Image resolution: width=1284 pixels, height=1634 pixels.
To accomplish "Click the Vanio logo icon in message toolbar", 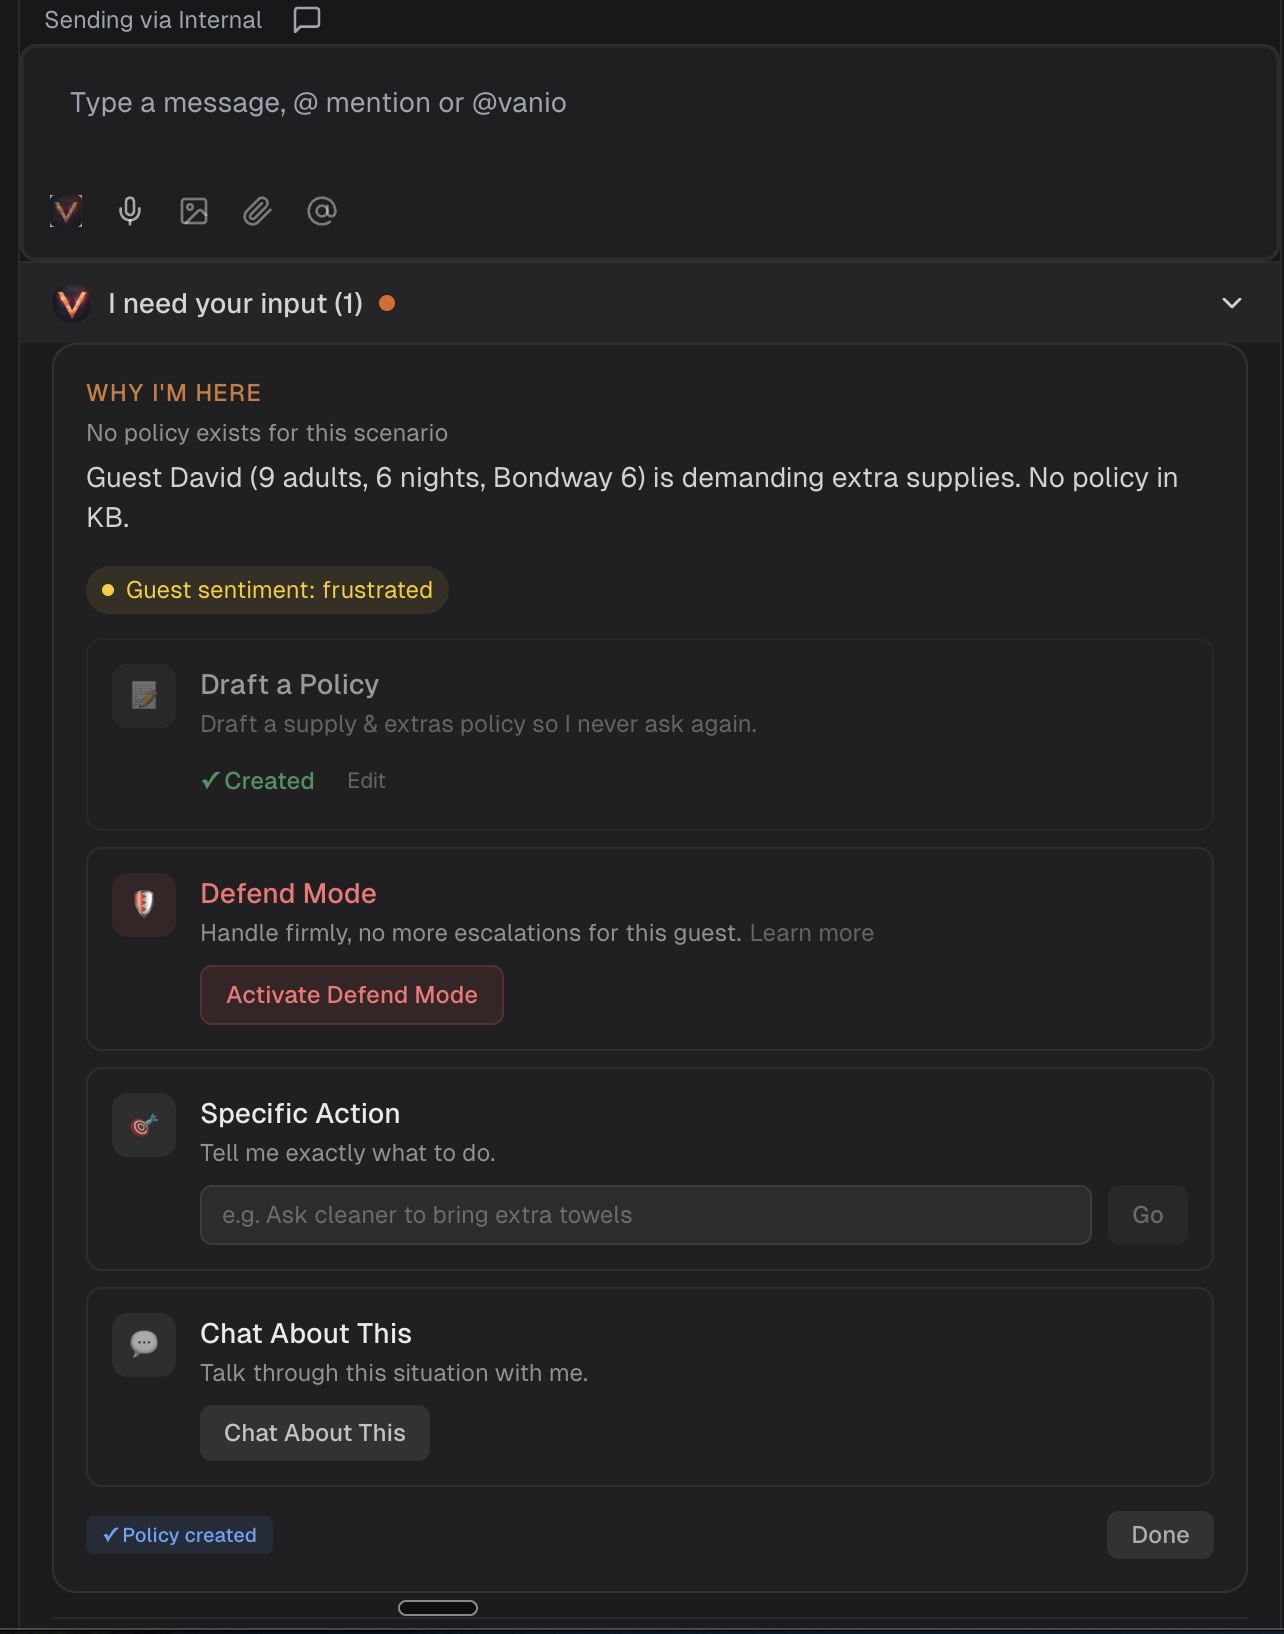I will pos(66,211).
